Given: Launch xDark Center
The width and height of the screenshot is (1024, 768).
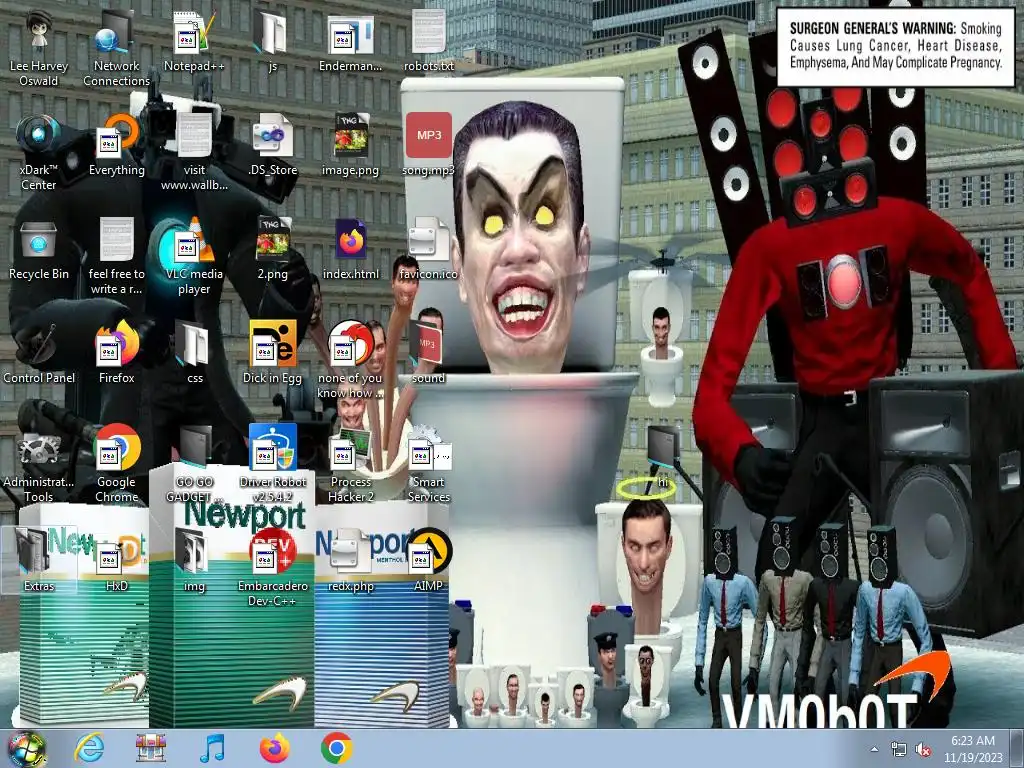Looking at the screenshot, I should point(39,153).
